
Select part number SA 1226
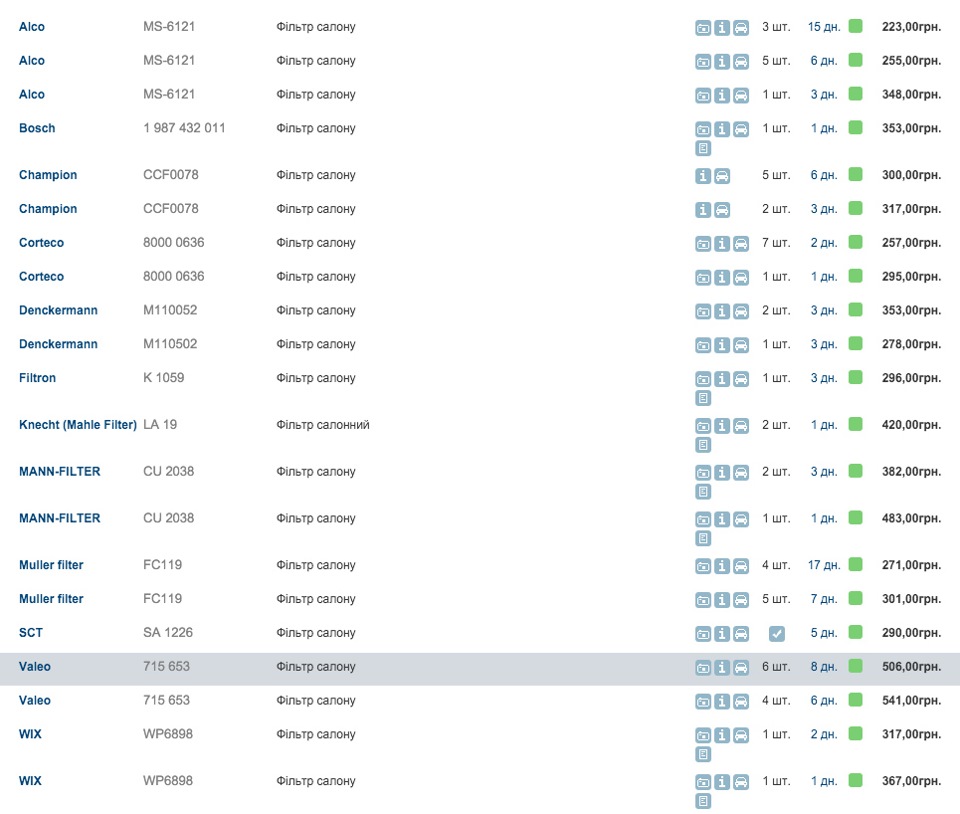pyautogui.click(x=168, y=633)
